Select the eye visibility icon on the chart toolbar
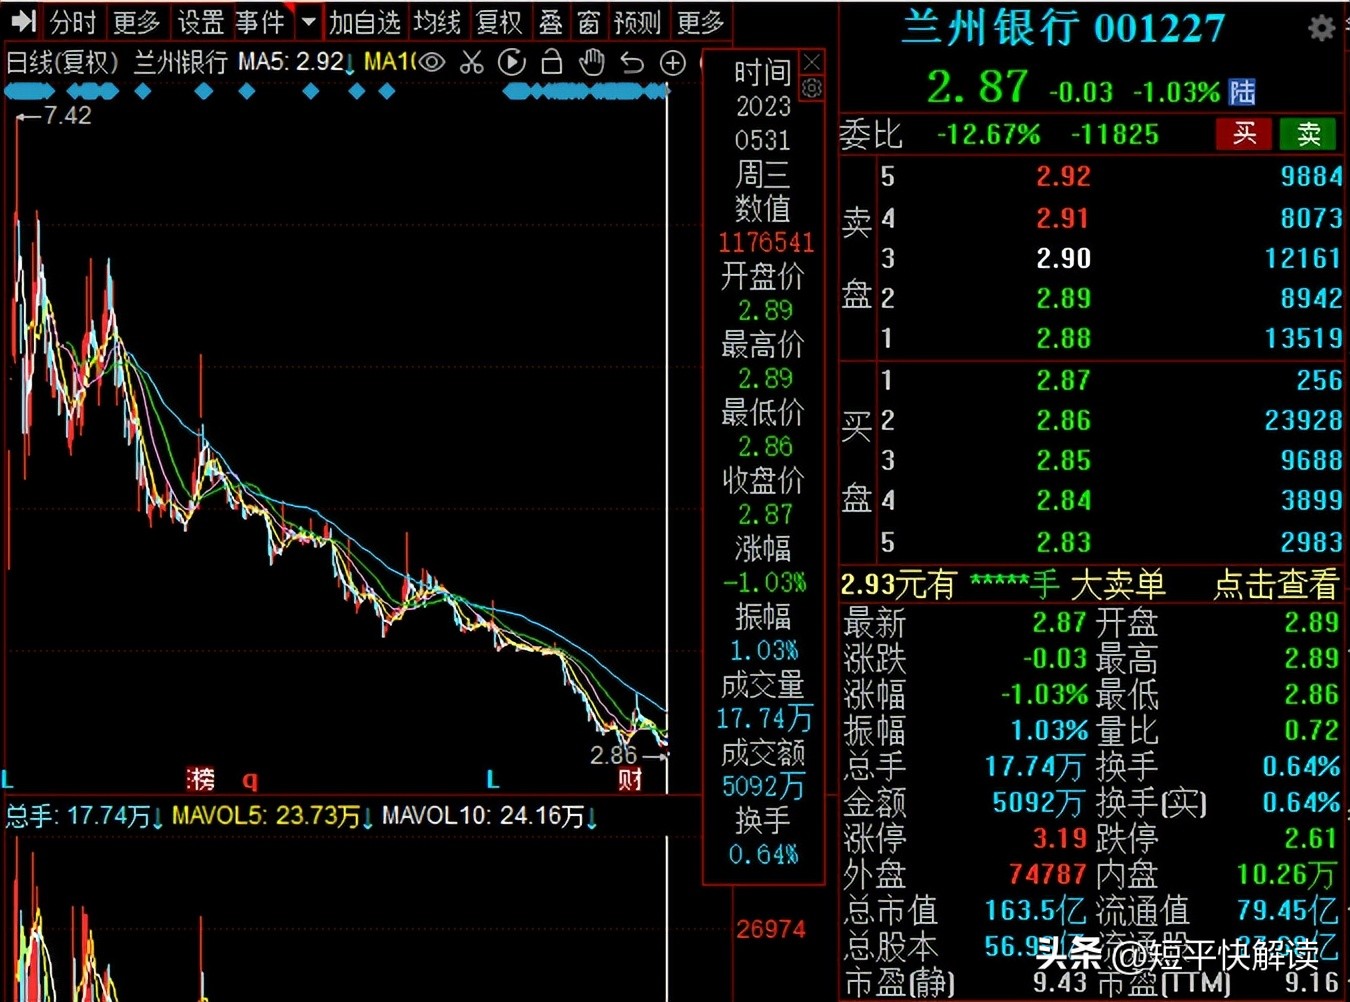This screenshot has height=1002, width=1350. tap(430, 62)
